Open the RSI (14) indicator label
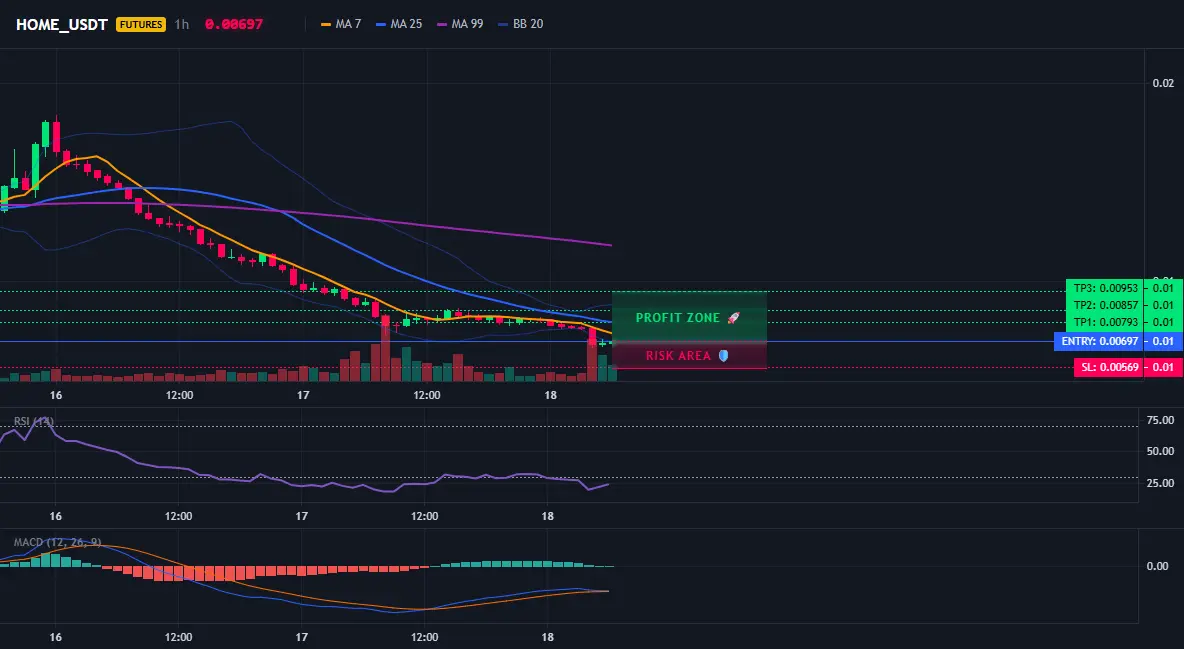Screen dimensions: 1184x649 34,422
